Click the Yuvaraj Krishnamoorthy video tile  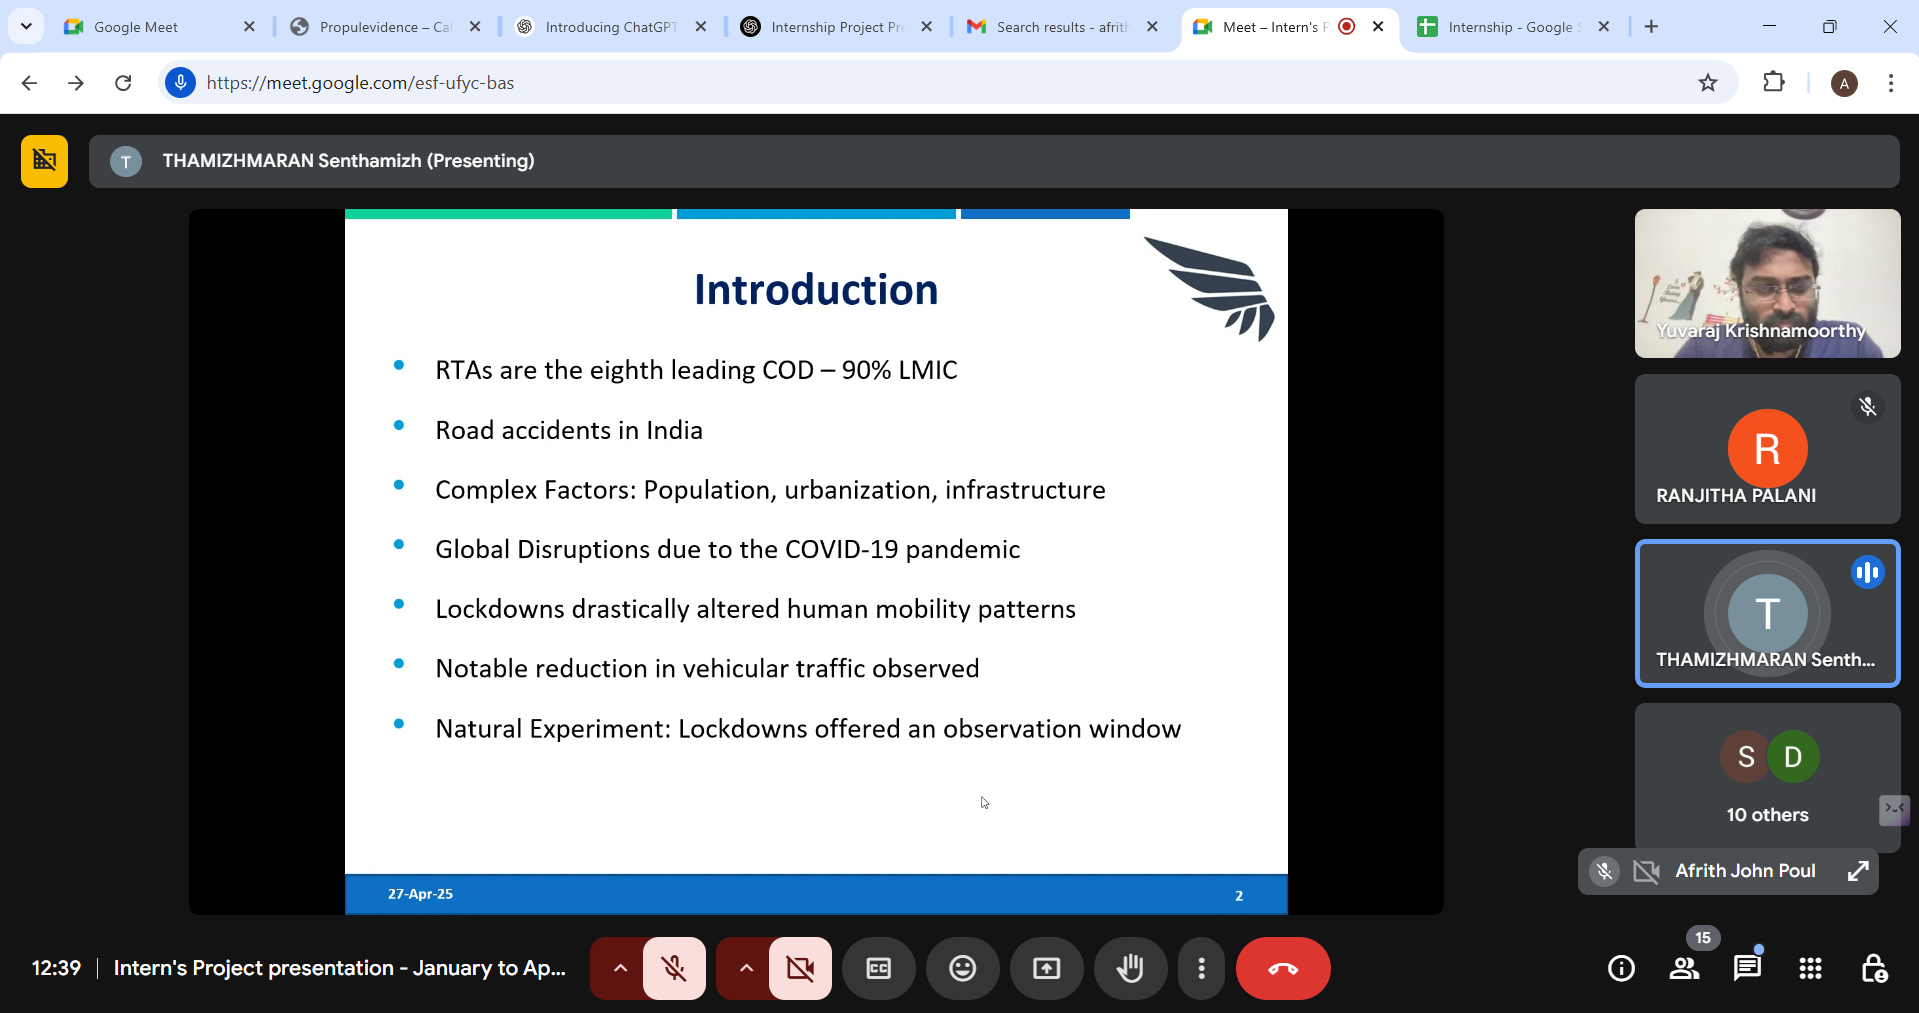[1767, 283]
